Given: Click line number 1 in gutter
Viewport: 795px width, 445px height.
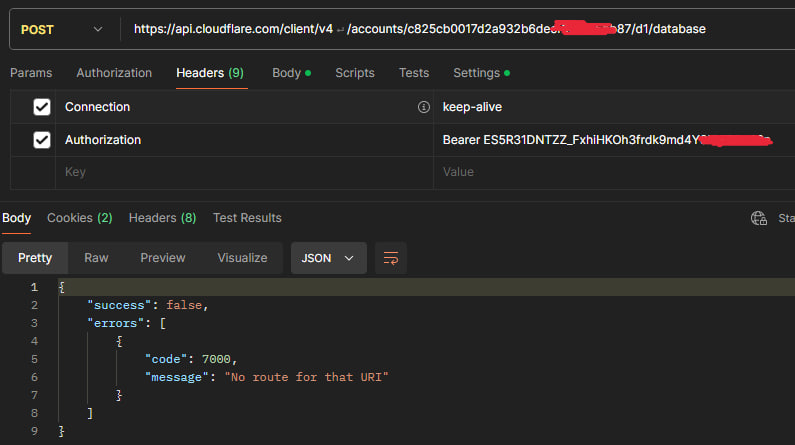Looking at the screenshot, I should point(34,287).
